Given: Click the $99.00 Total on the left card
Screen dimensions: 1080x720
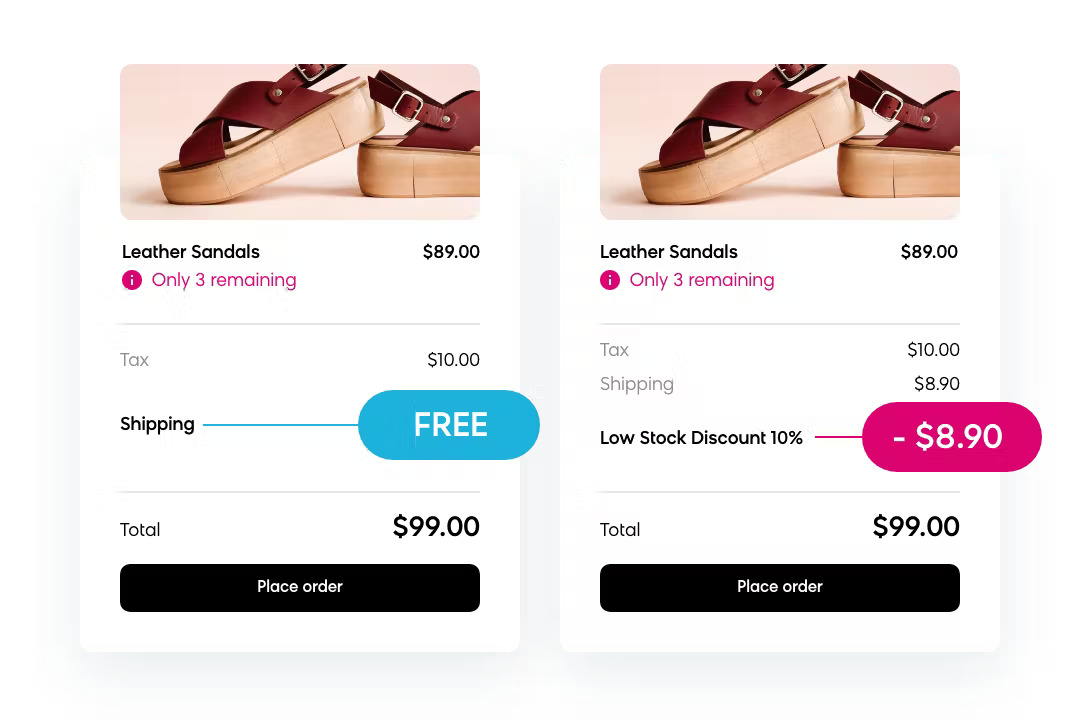Looking at the screenshot, I should pyautogui.click(x=436, y=527).
